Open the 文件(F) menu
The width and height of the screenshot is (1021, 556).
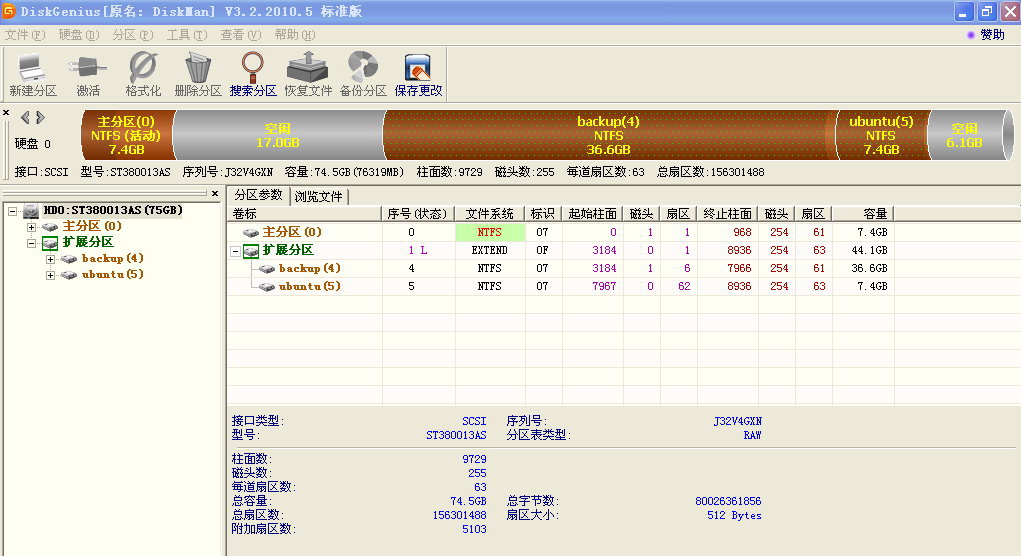point(25,35)
